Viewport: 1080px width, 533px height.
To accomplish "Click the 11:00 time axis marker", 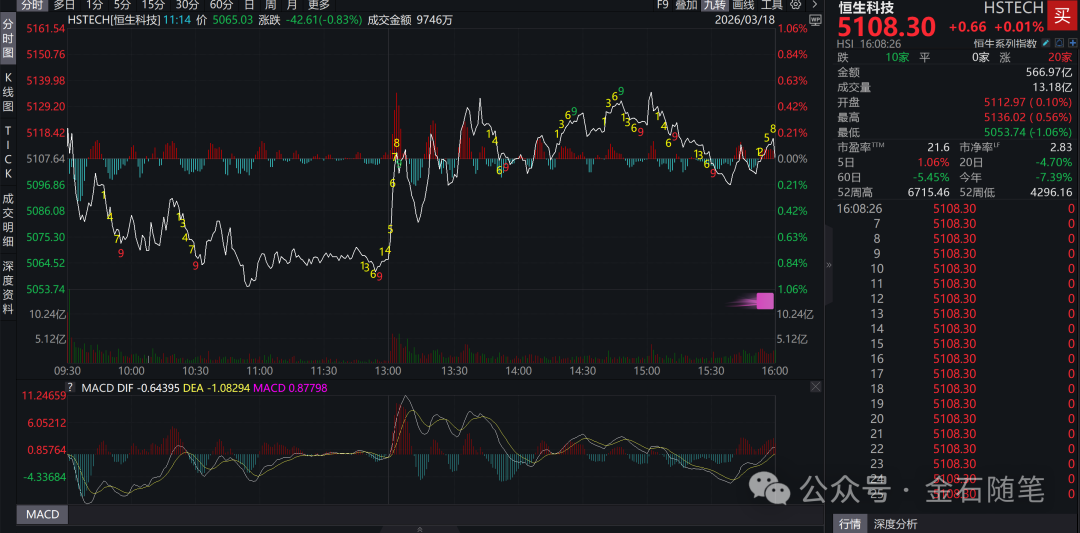I will (x=260, y=370).
